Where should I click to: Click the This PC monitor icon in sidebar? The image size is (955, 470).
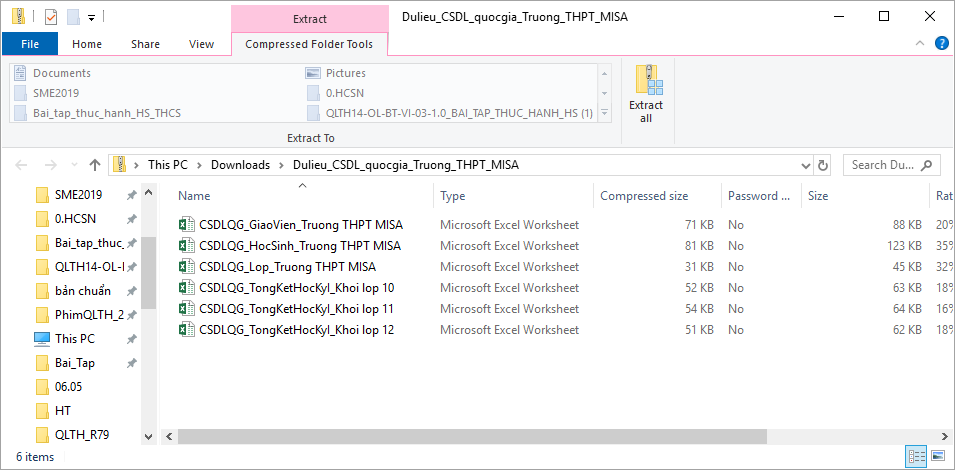click(42, 338)
